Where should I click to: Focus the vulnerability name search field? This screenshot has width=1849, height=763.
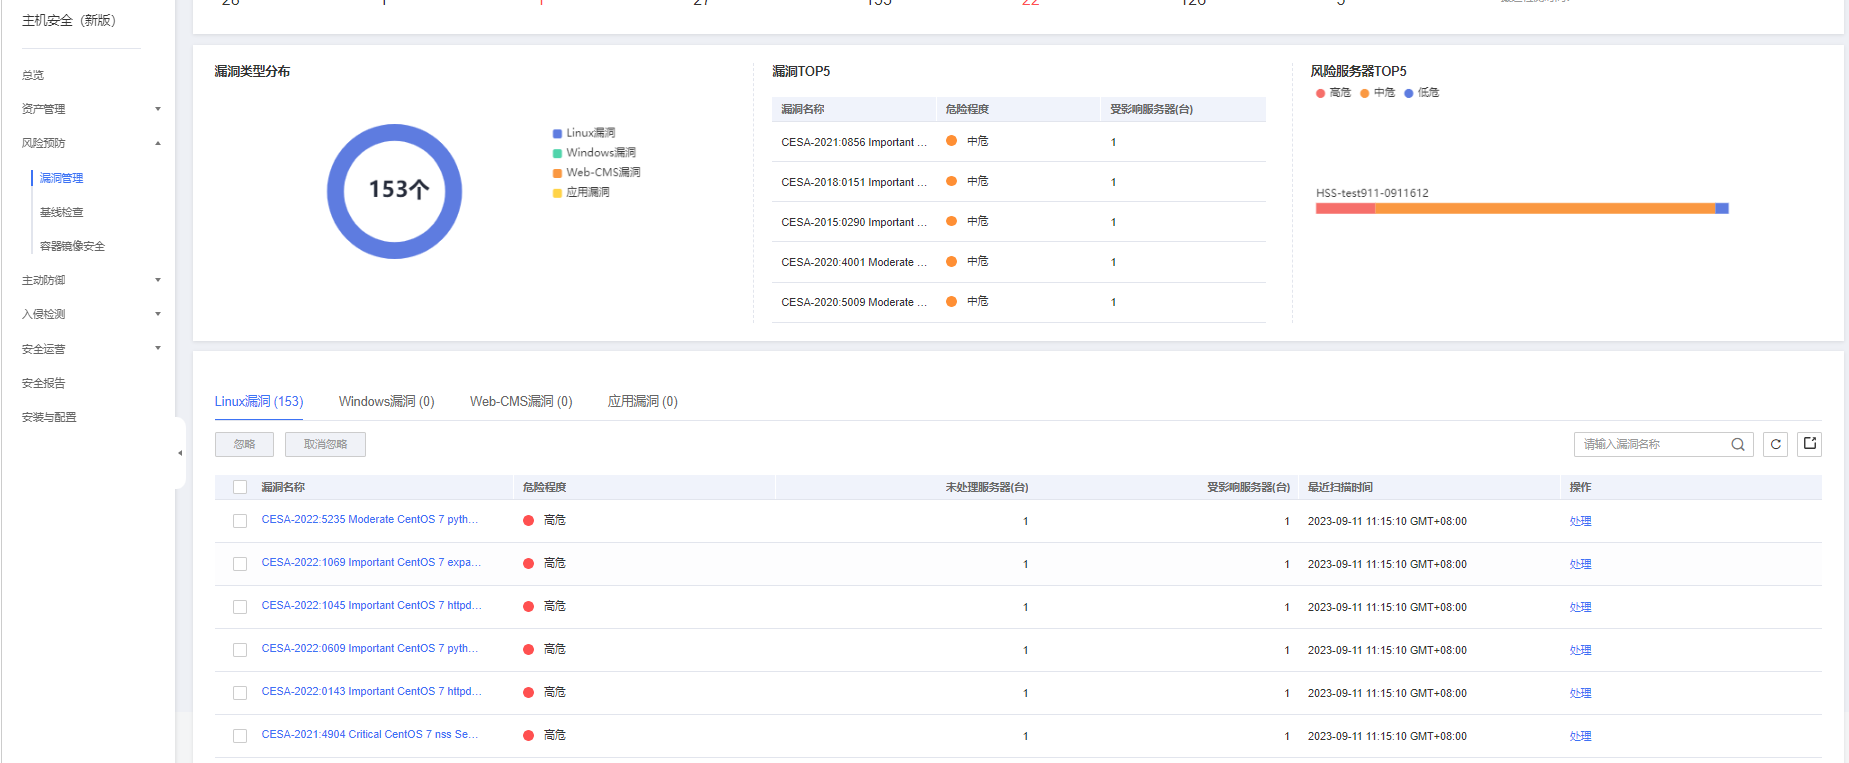pos(1652,445)
